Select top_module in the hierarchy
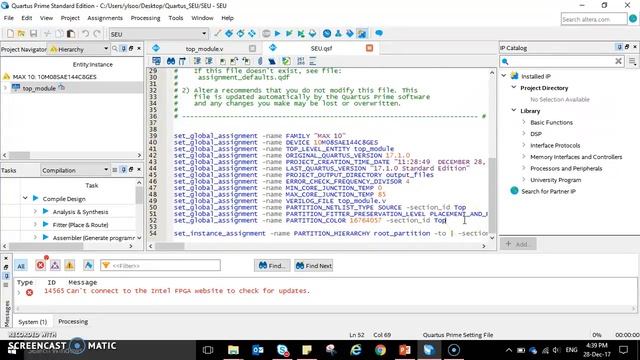Viewport: 640px width, 360px height. pyautogui.click(x=39, y=88)
